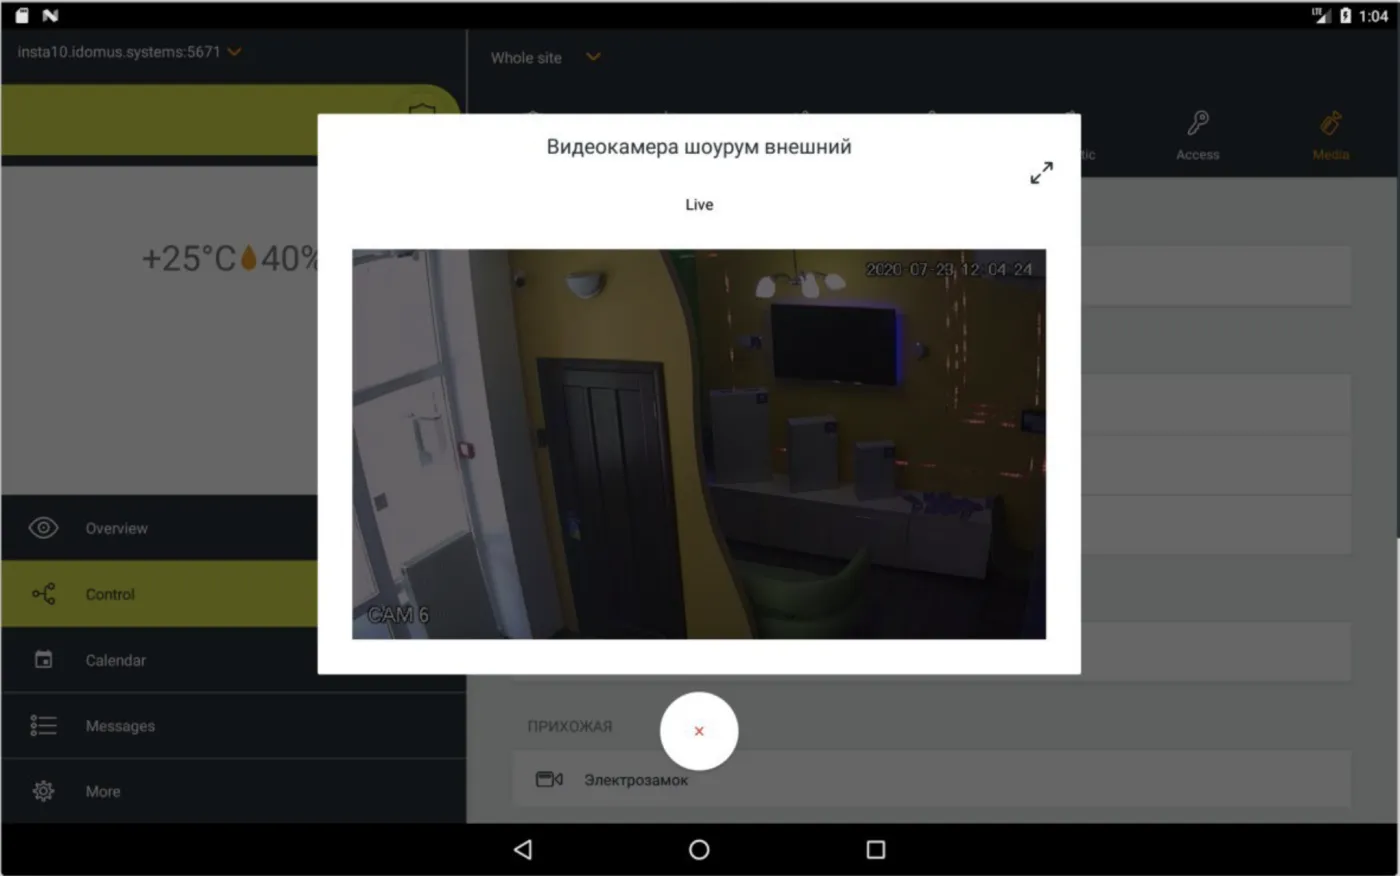Viewport: 1400px width, 876px height.
Task: Close the camera popup with red X
Action: click(x=699, y=731)
